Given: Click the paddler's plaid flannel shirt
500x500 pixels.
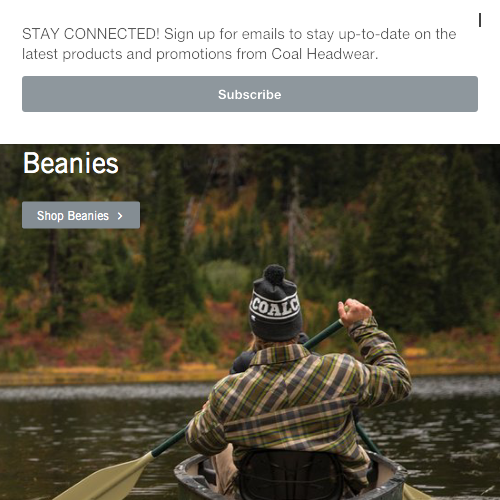Looking at the screenshot, I should 300,400.
